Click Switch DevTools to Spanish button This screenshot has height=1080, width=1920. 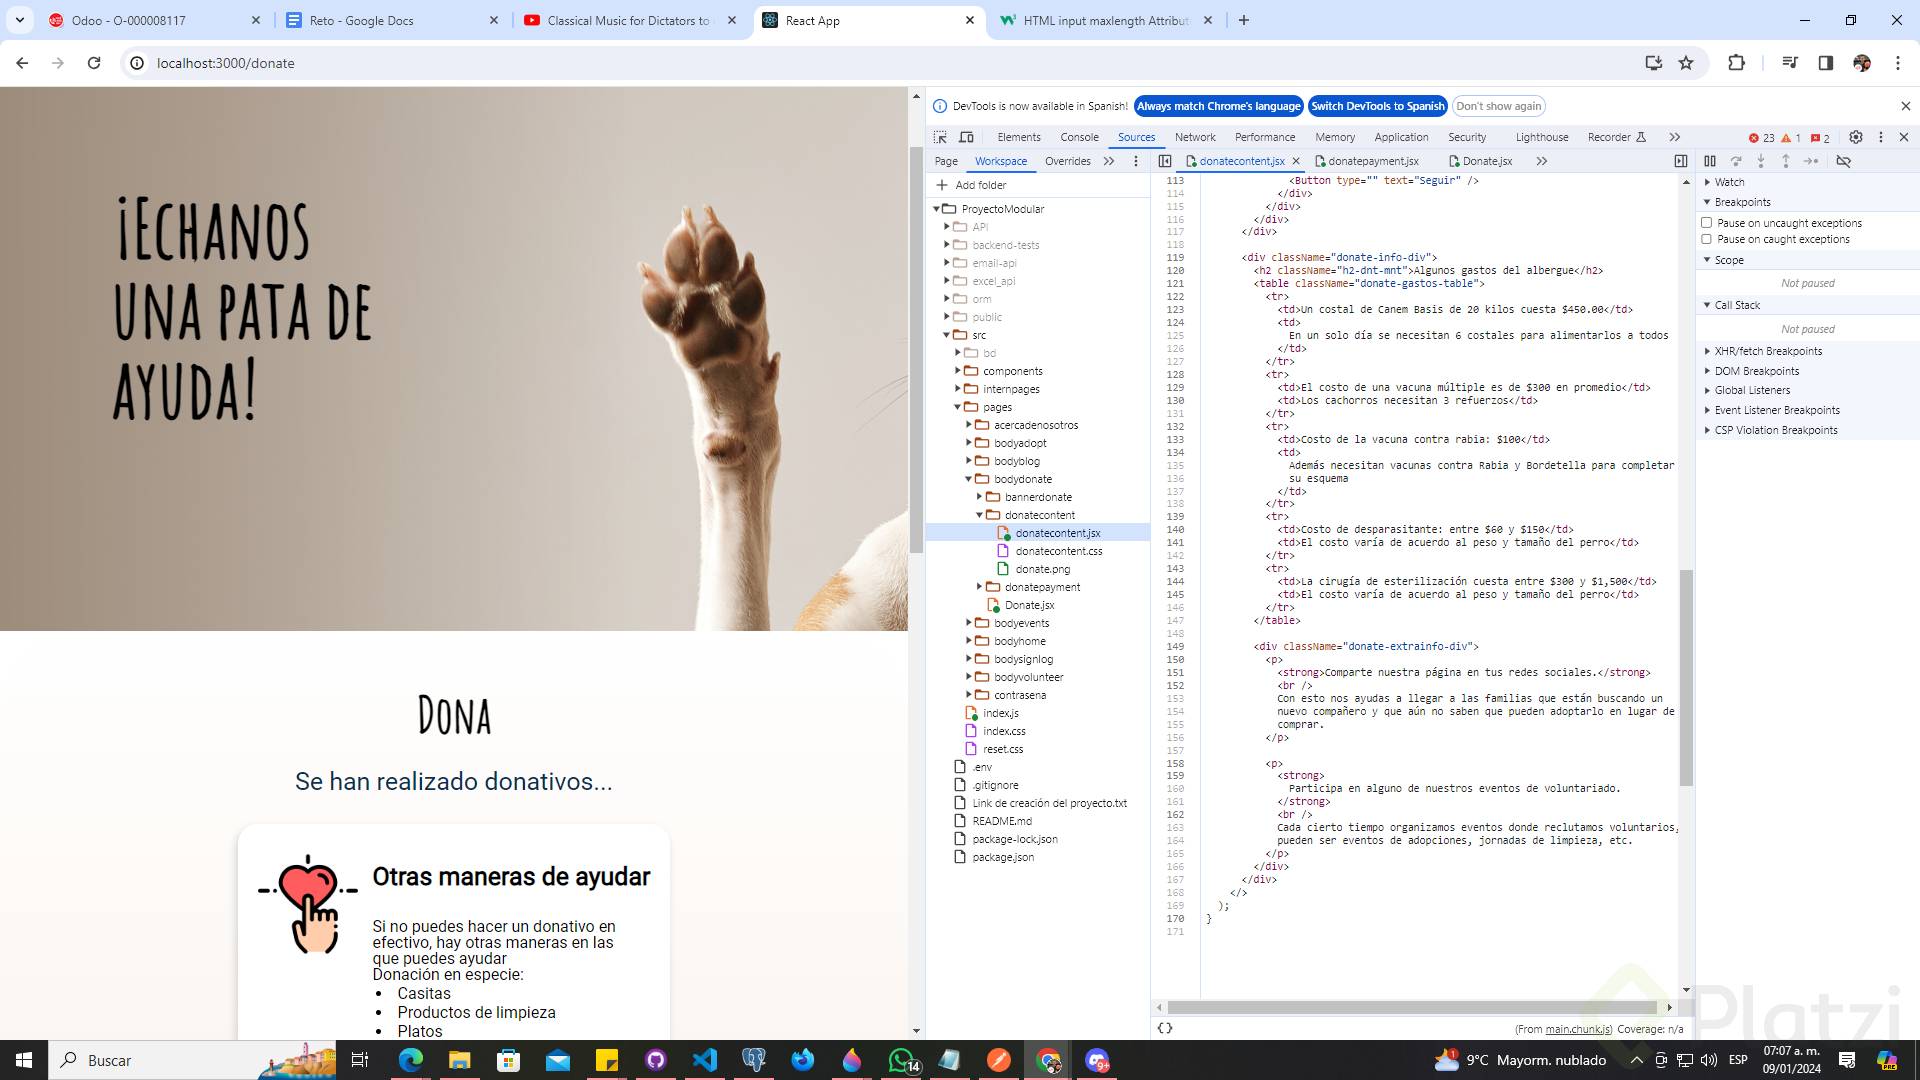click(1377, 106)
